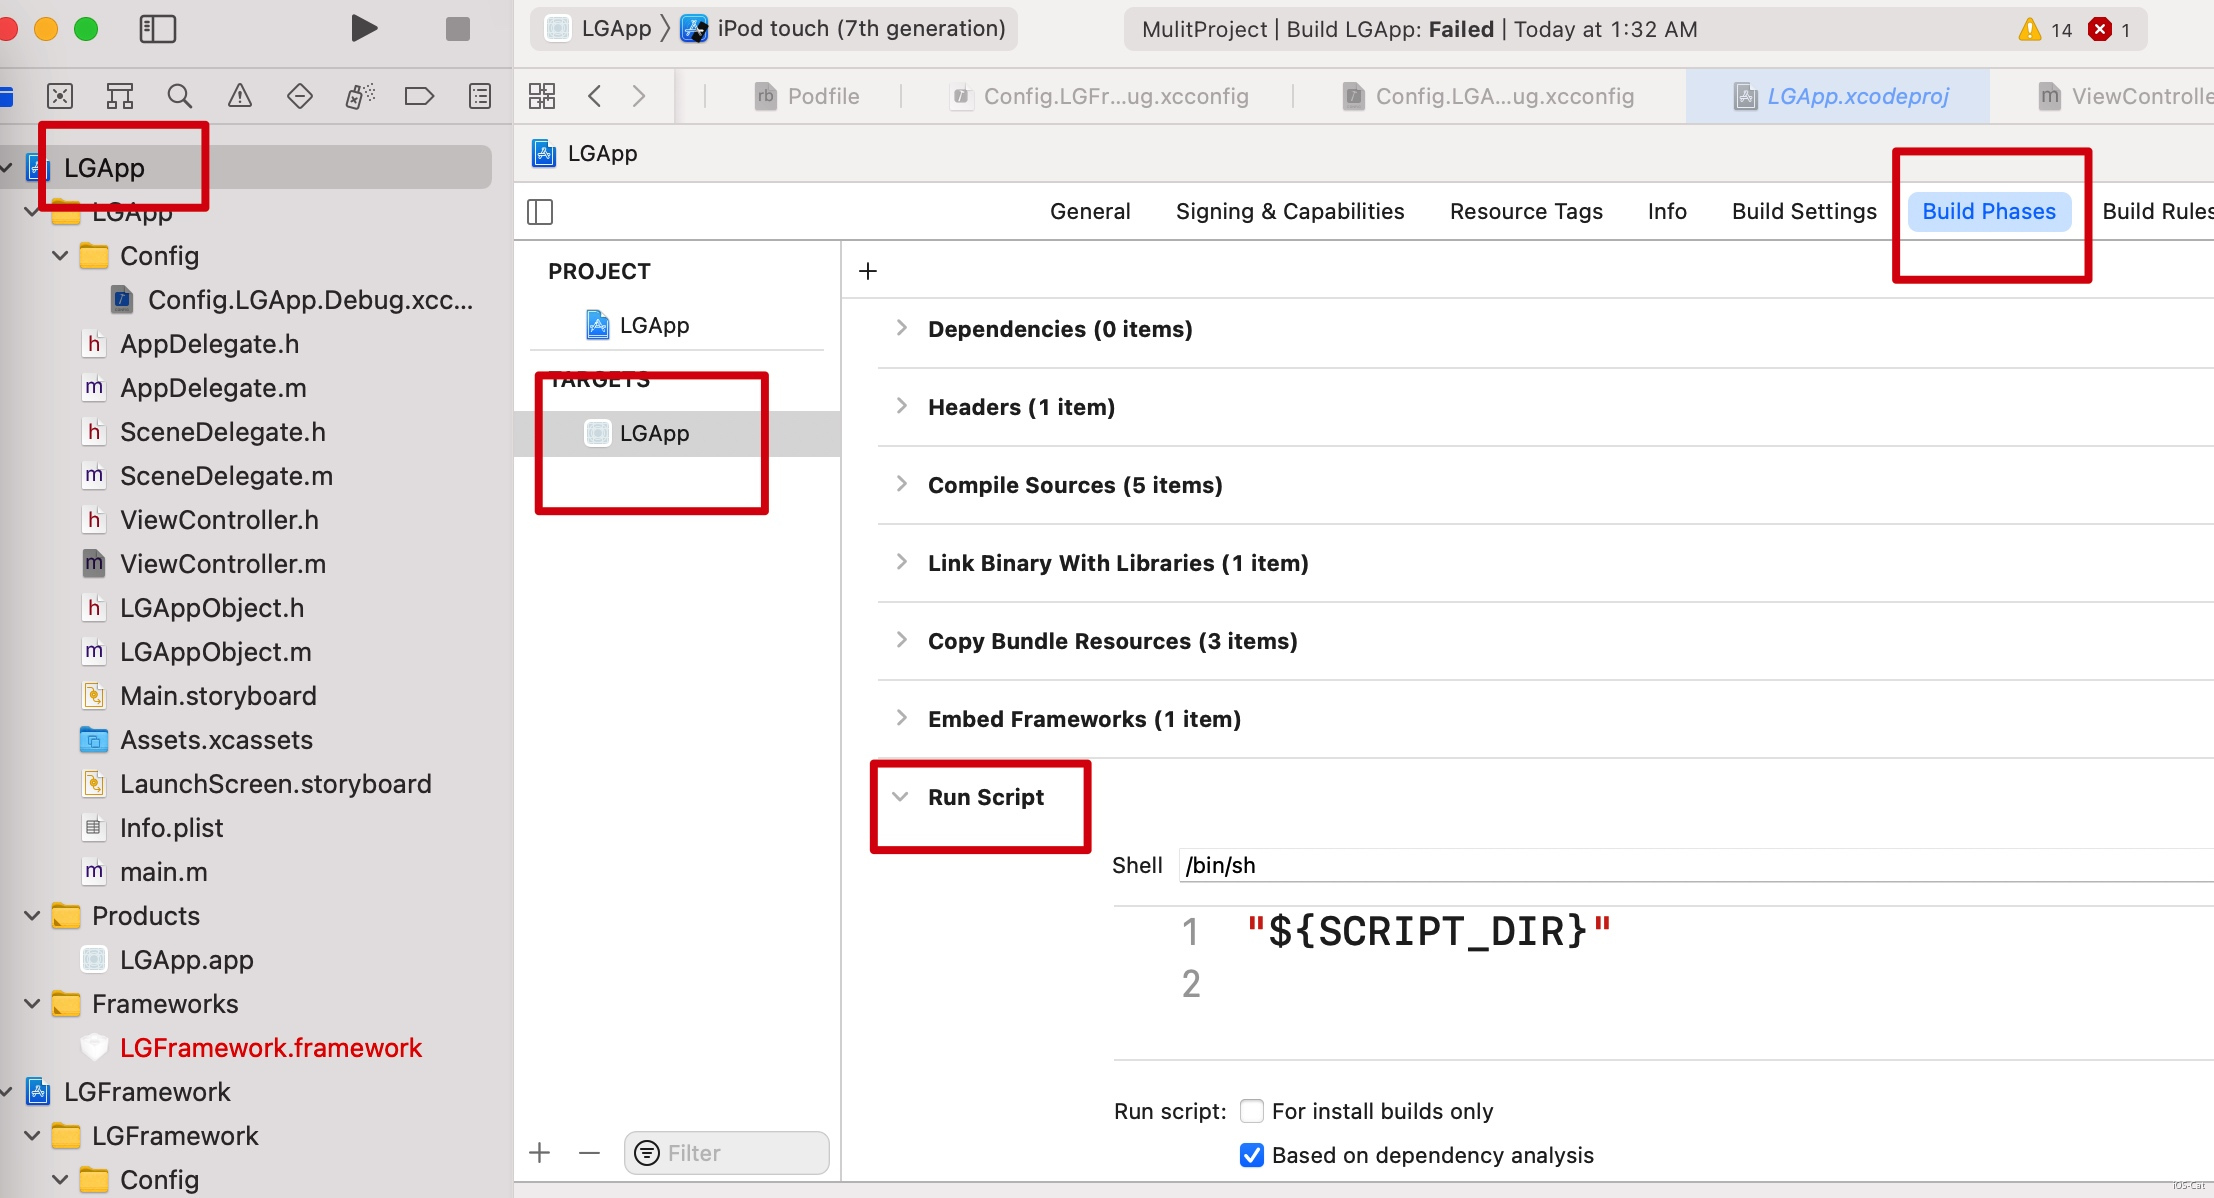The height and width of the screenshot is (1198, 2214).
Task: Open the breakpoint navigator icon
Action: pyautogui.click(x=420, y=96)
